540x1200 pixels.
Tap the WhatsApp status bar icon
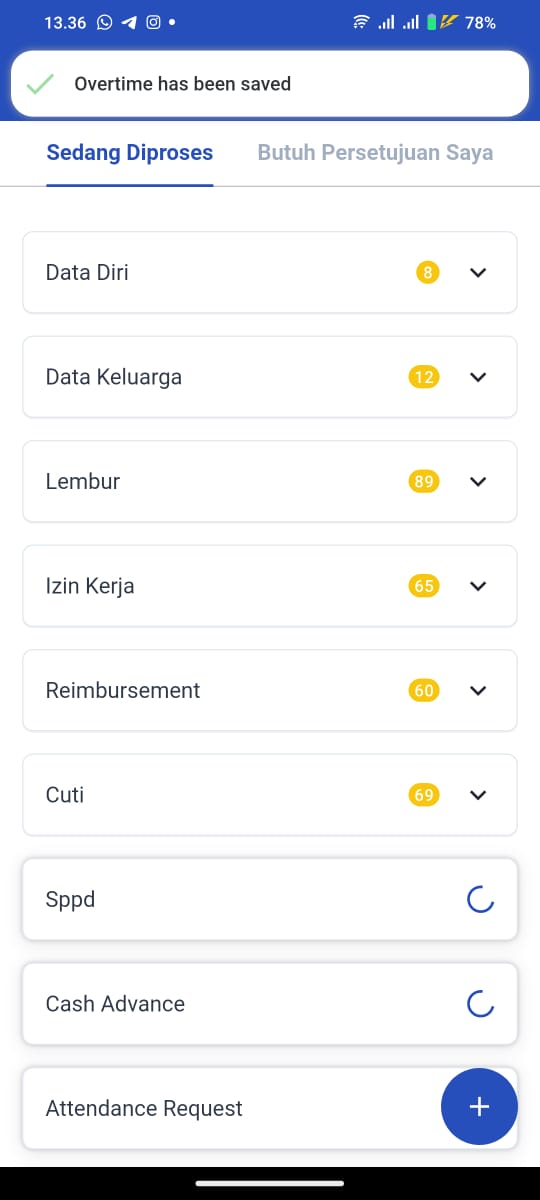(105, 22)
